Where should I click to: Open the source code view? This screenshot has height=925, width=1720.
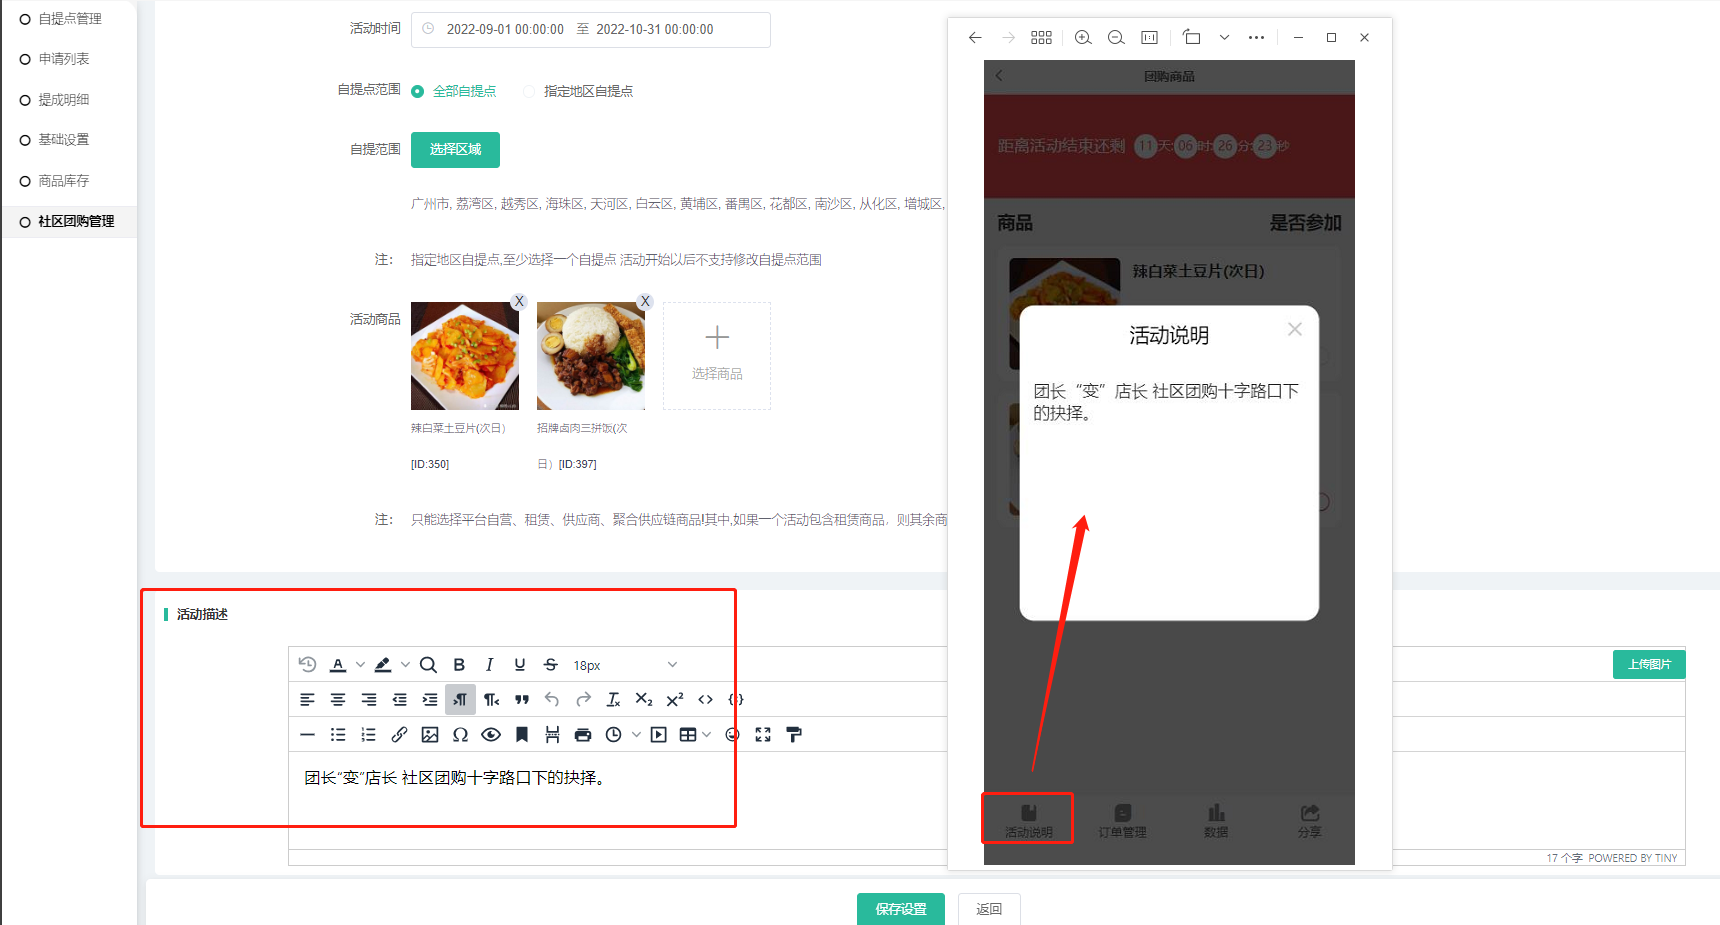click(x=705, y=700)
